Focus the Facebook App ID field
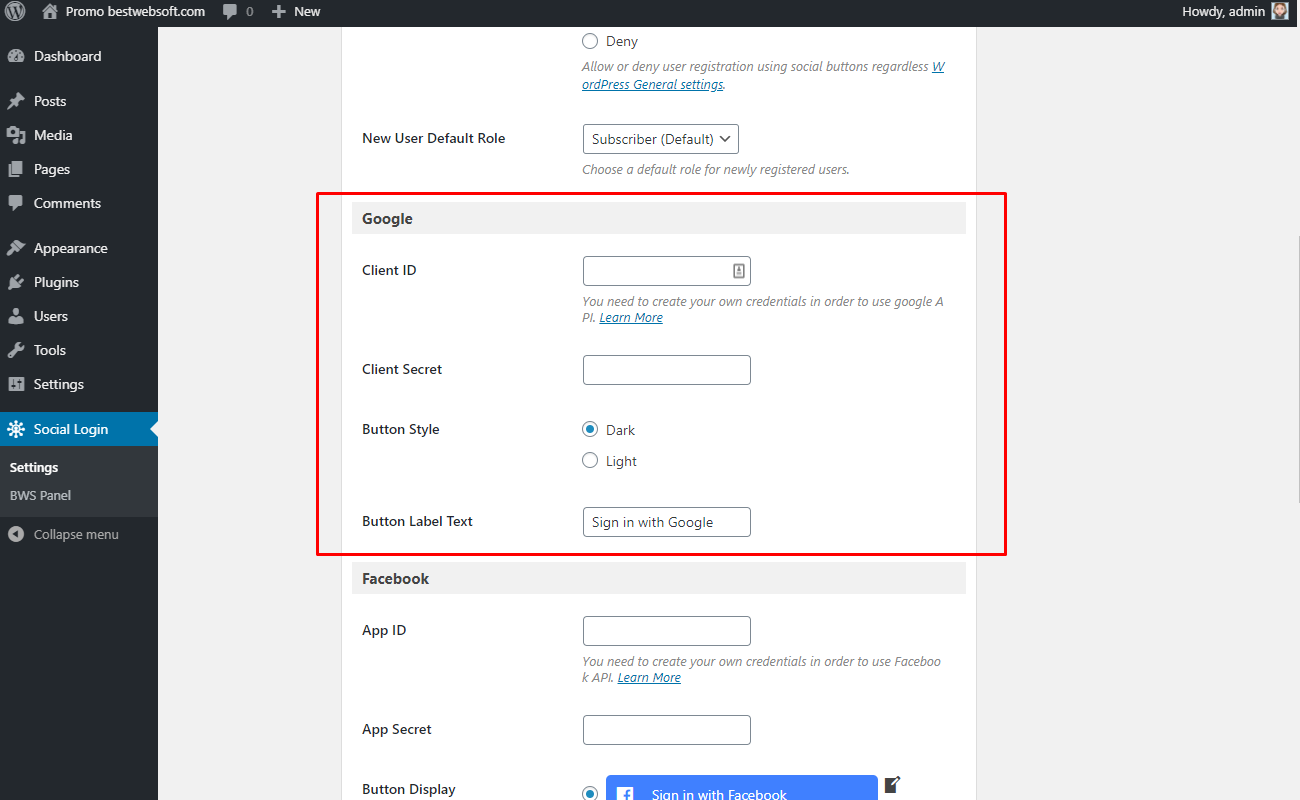Screen dimensions: 1300x800 [x=667, y=631]
